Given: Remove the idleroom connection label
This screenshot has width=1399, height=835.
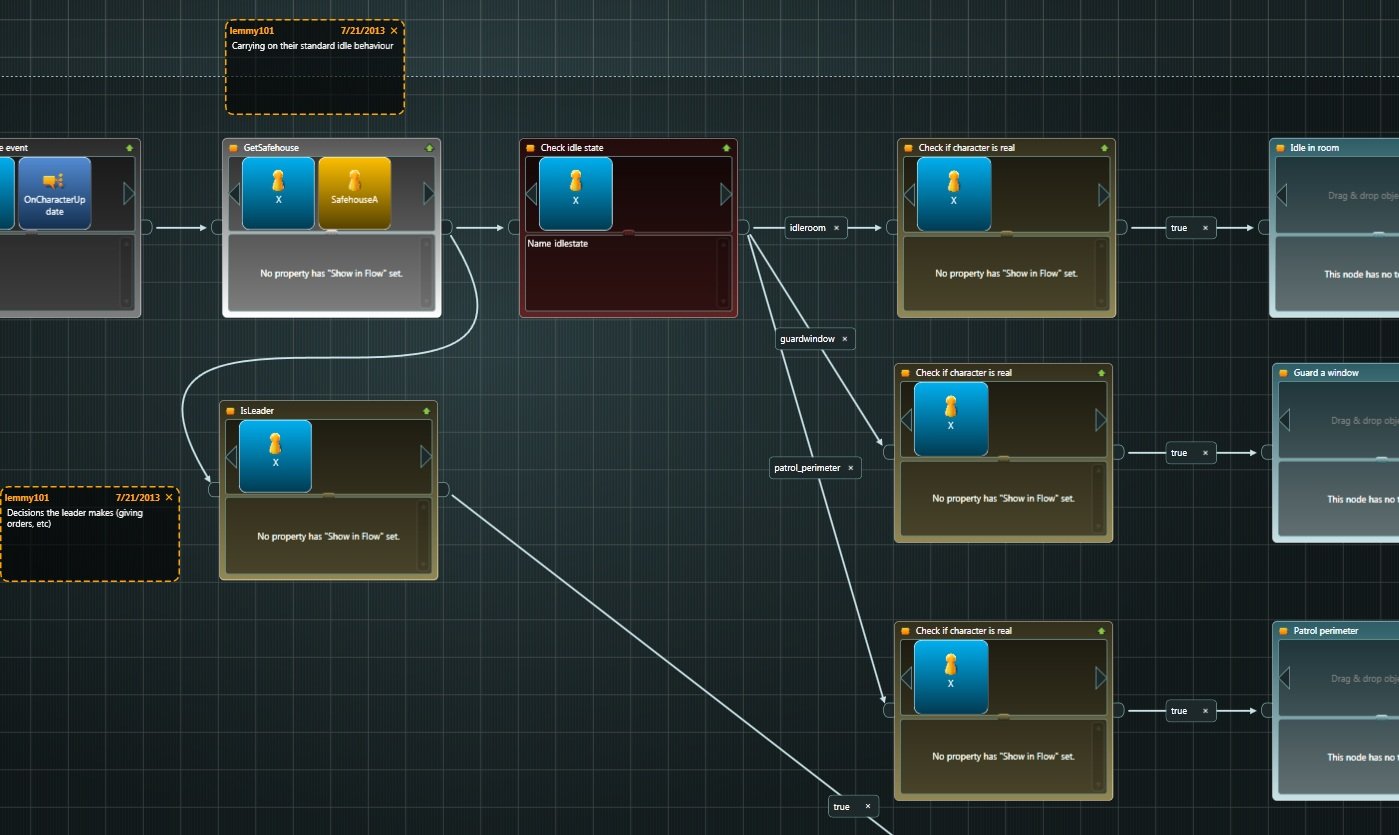Looking at the screenshot, I should click(x=837, y=228).
